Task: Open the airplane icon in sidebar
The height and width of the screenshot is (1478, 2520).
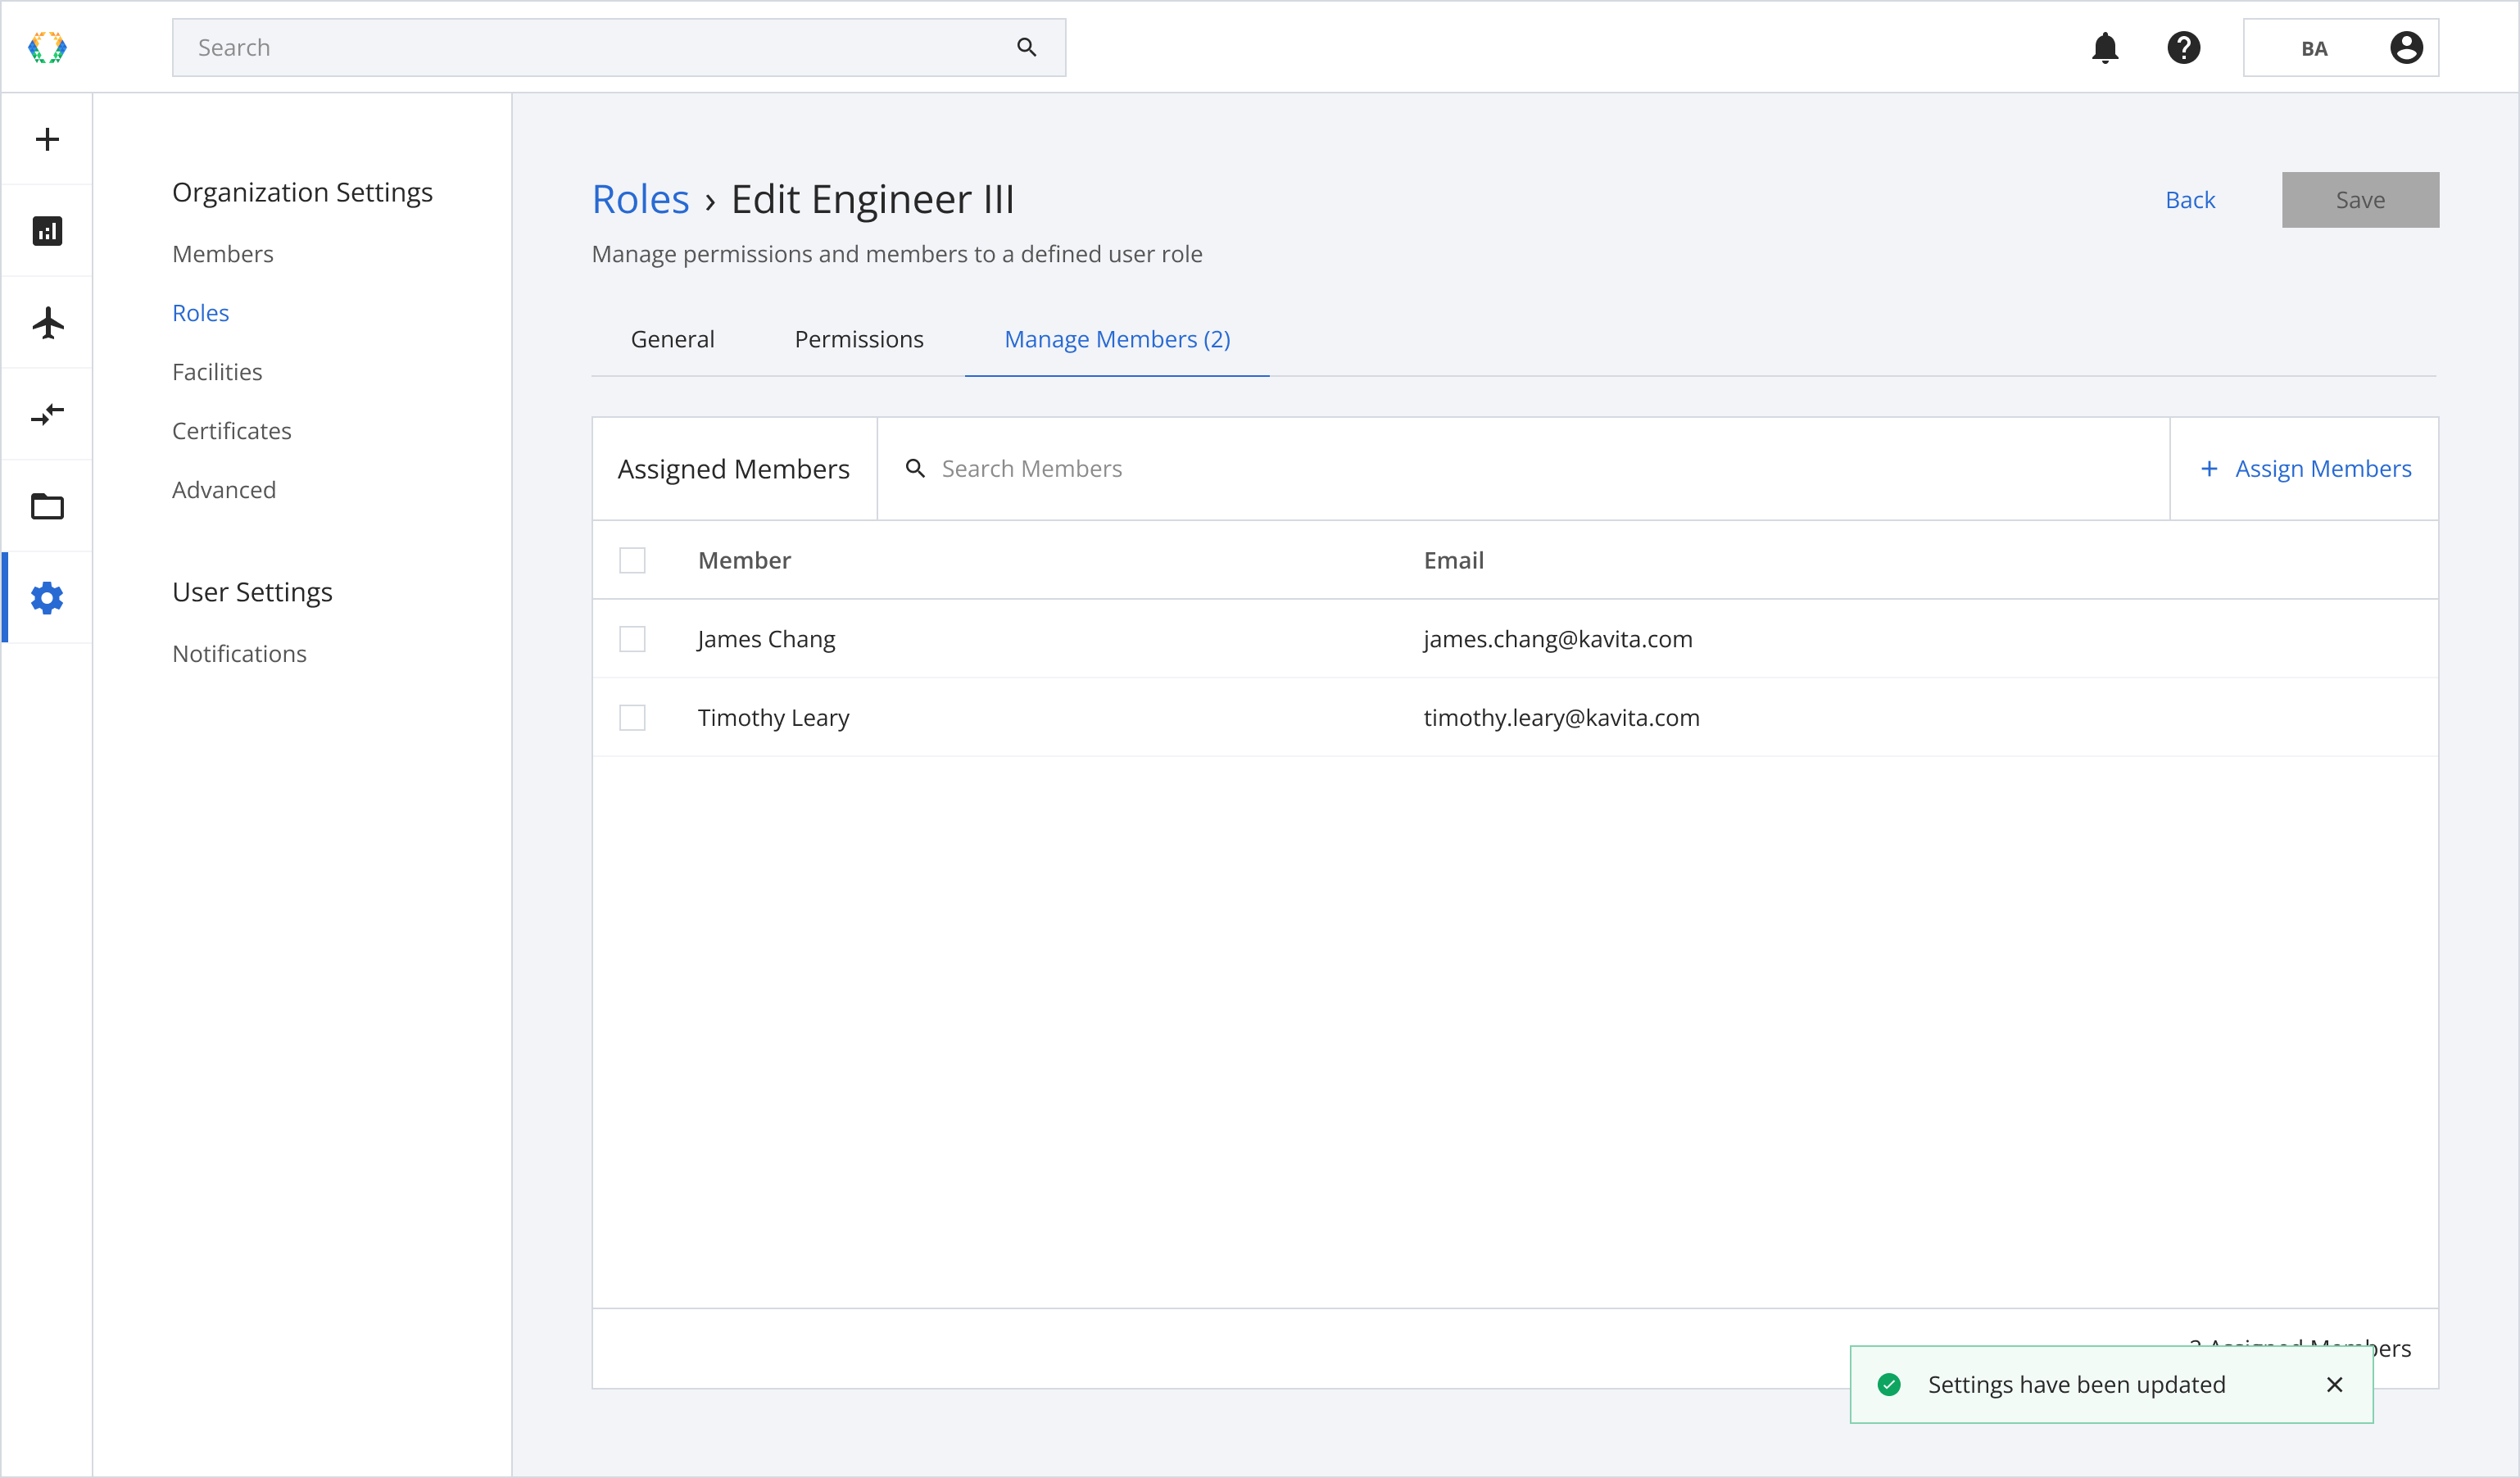Action: [47, 323]
